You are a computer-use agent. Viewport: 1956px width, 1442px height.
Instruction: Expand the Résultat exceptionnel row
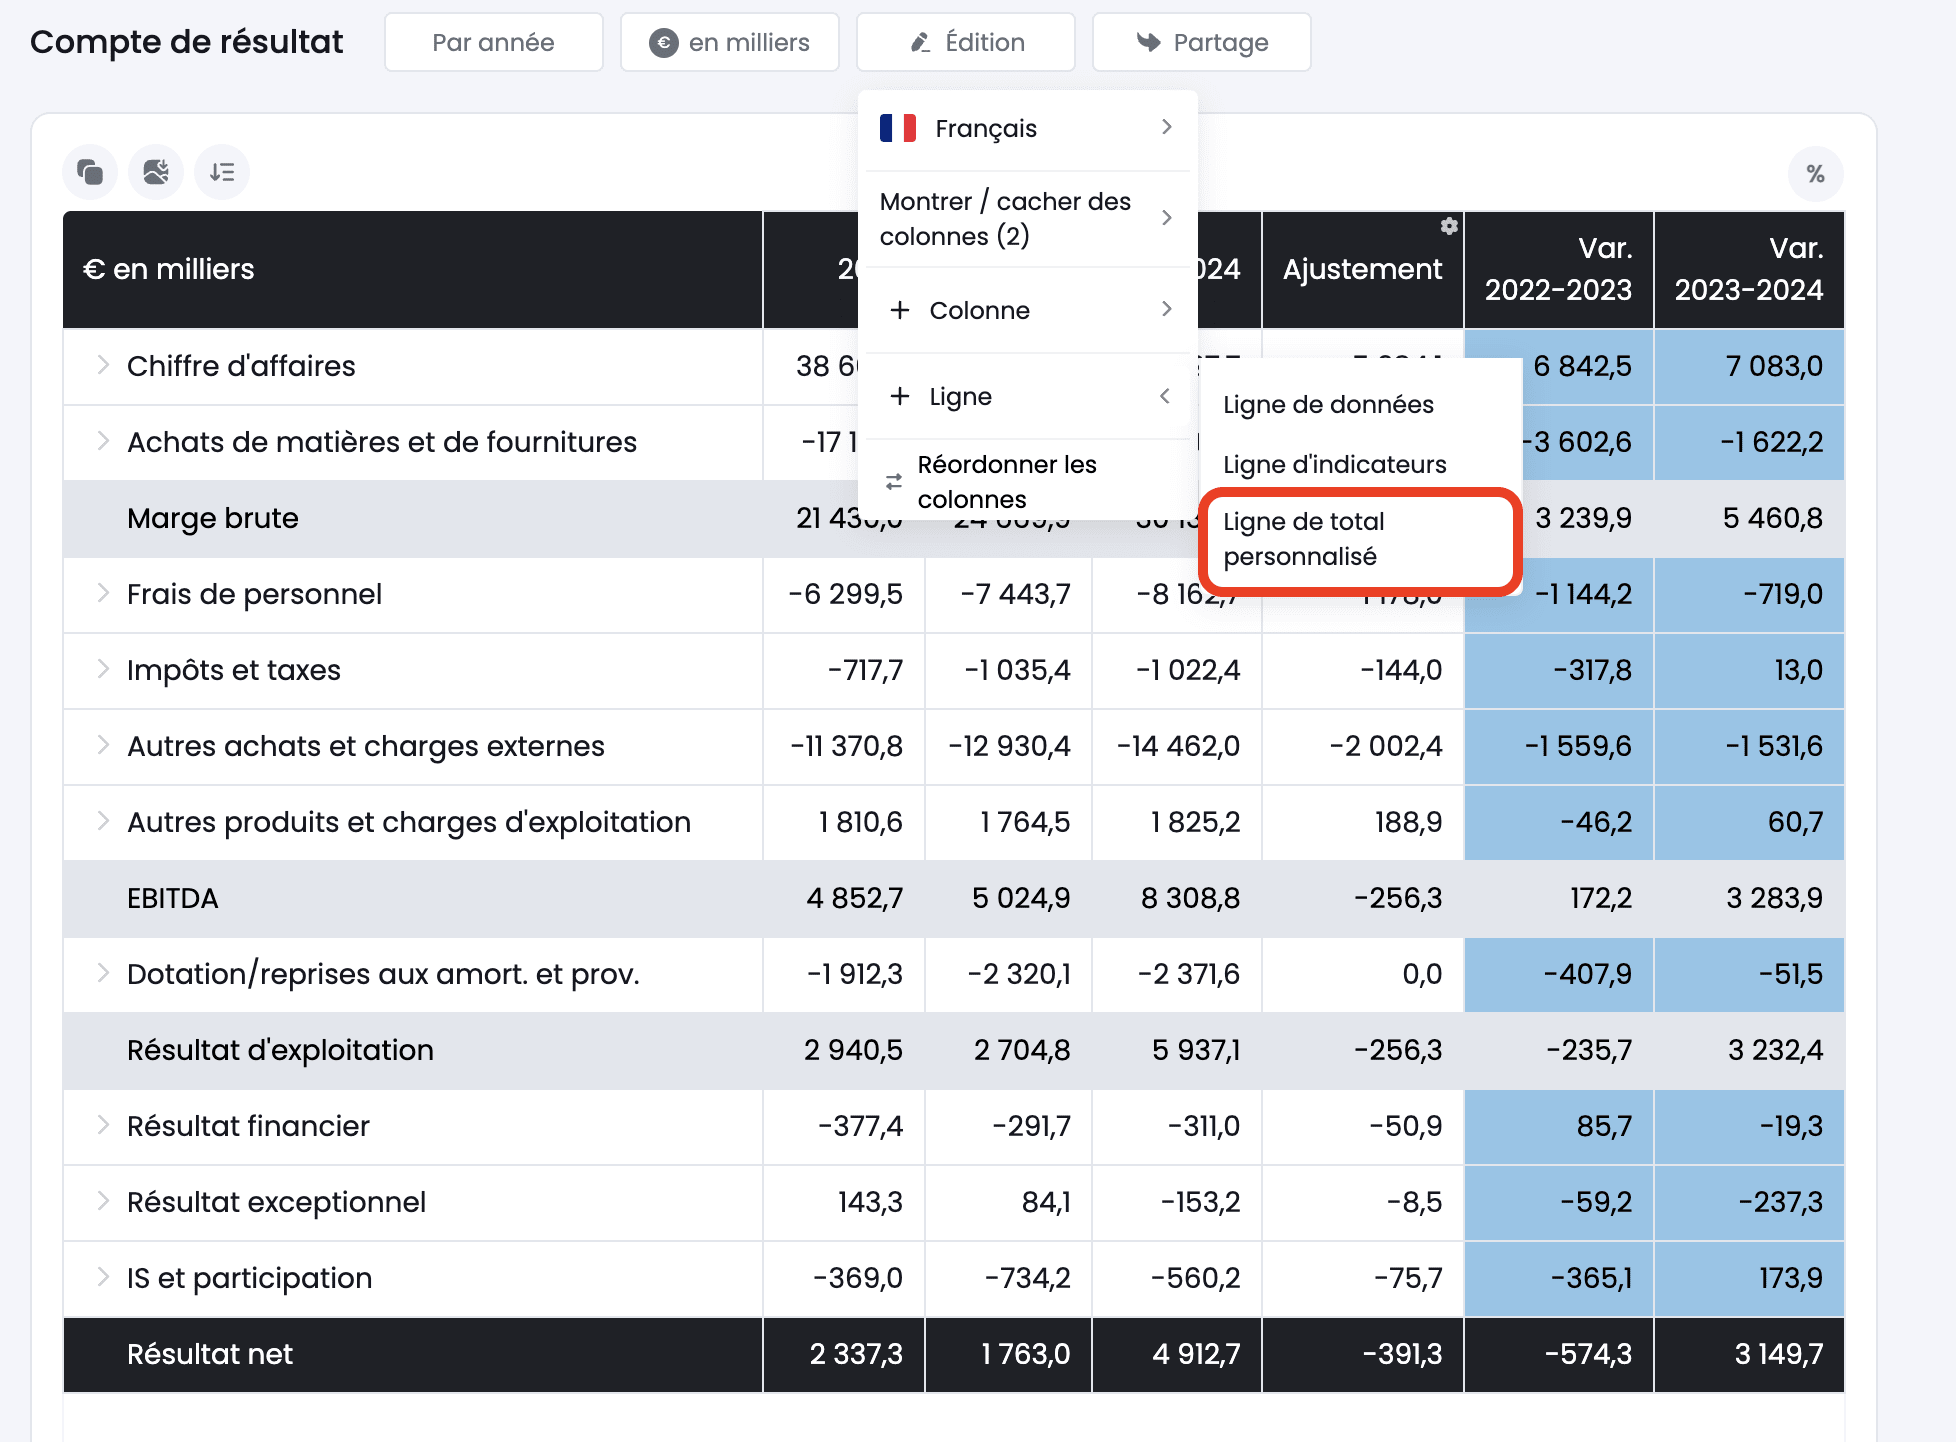click(x=103, y=1201)
